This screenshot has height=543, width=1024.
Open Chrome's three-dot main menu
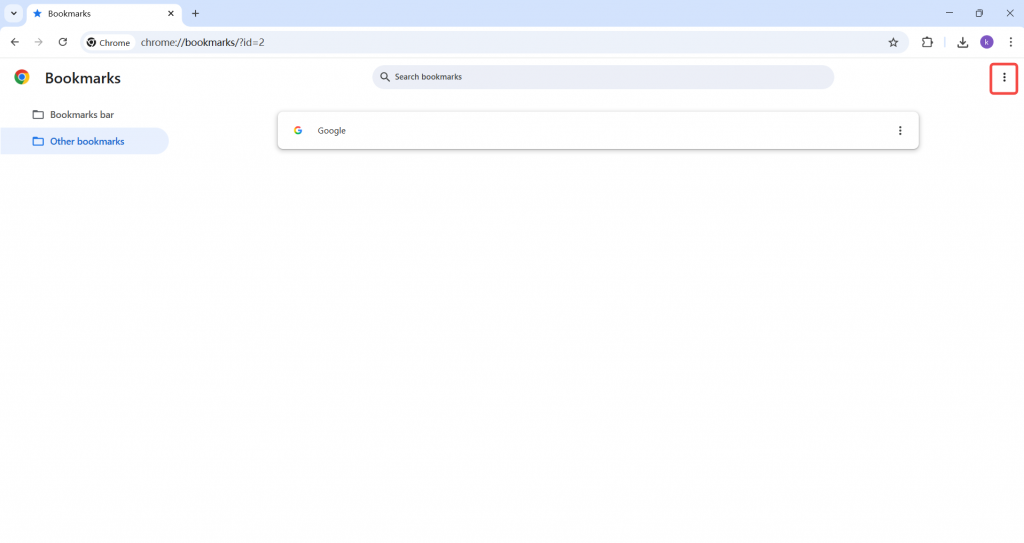coord(1010,42)
